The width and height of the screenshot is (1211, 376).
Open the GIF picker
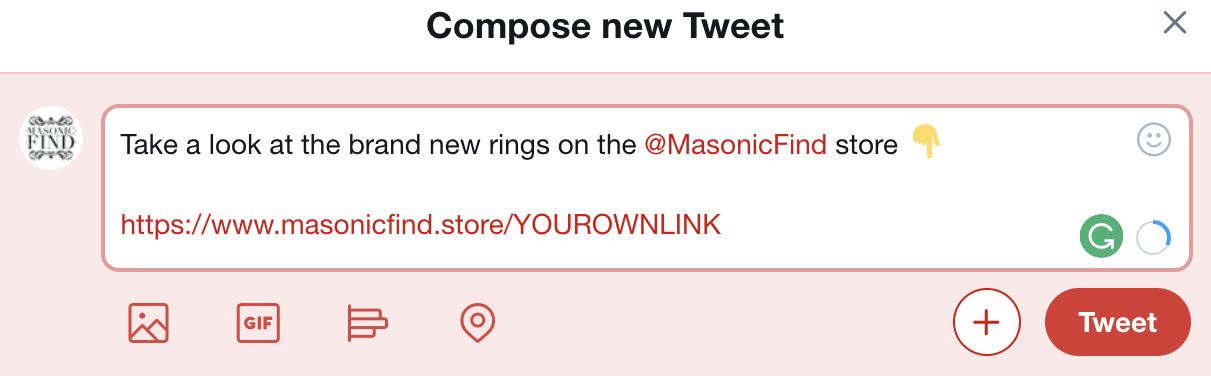click(x=258, y=323)
